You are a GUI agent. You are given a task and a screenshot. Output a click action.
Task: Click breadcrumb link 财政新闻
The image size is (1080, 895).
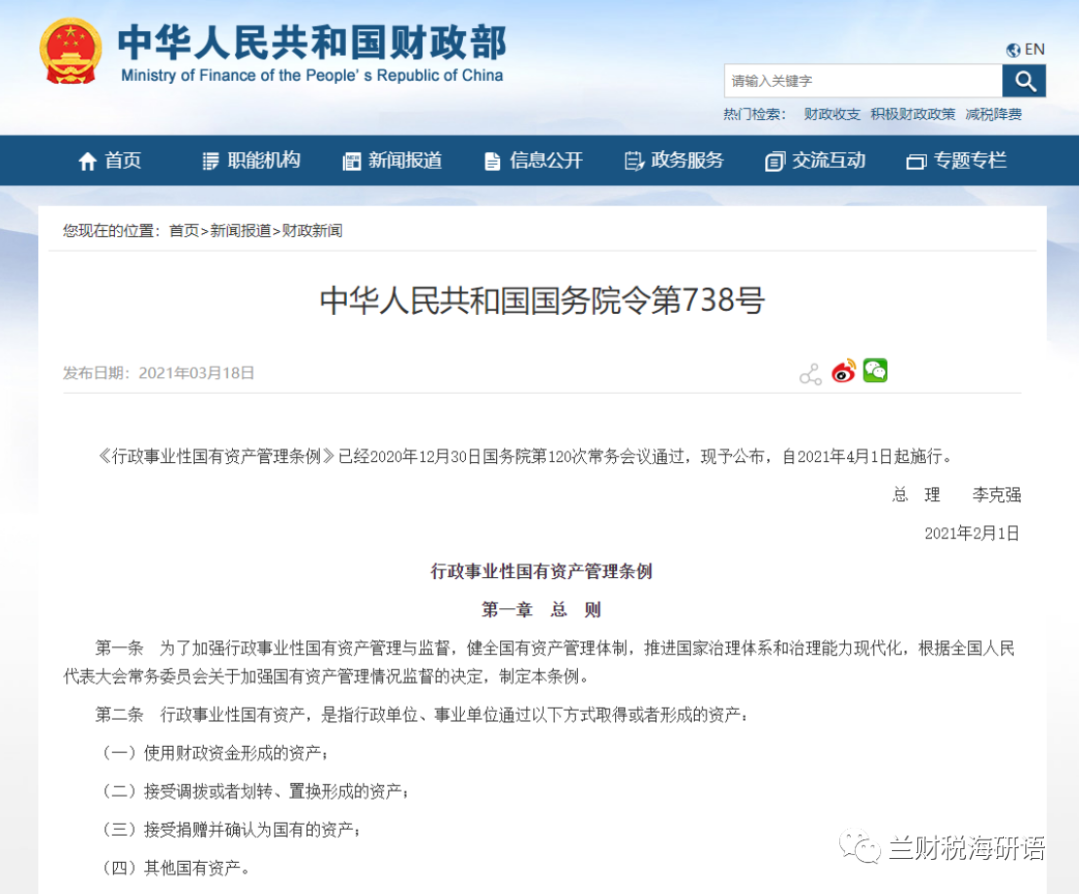[312, 231]
